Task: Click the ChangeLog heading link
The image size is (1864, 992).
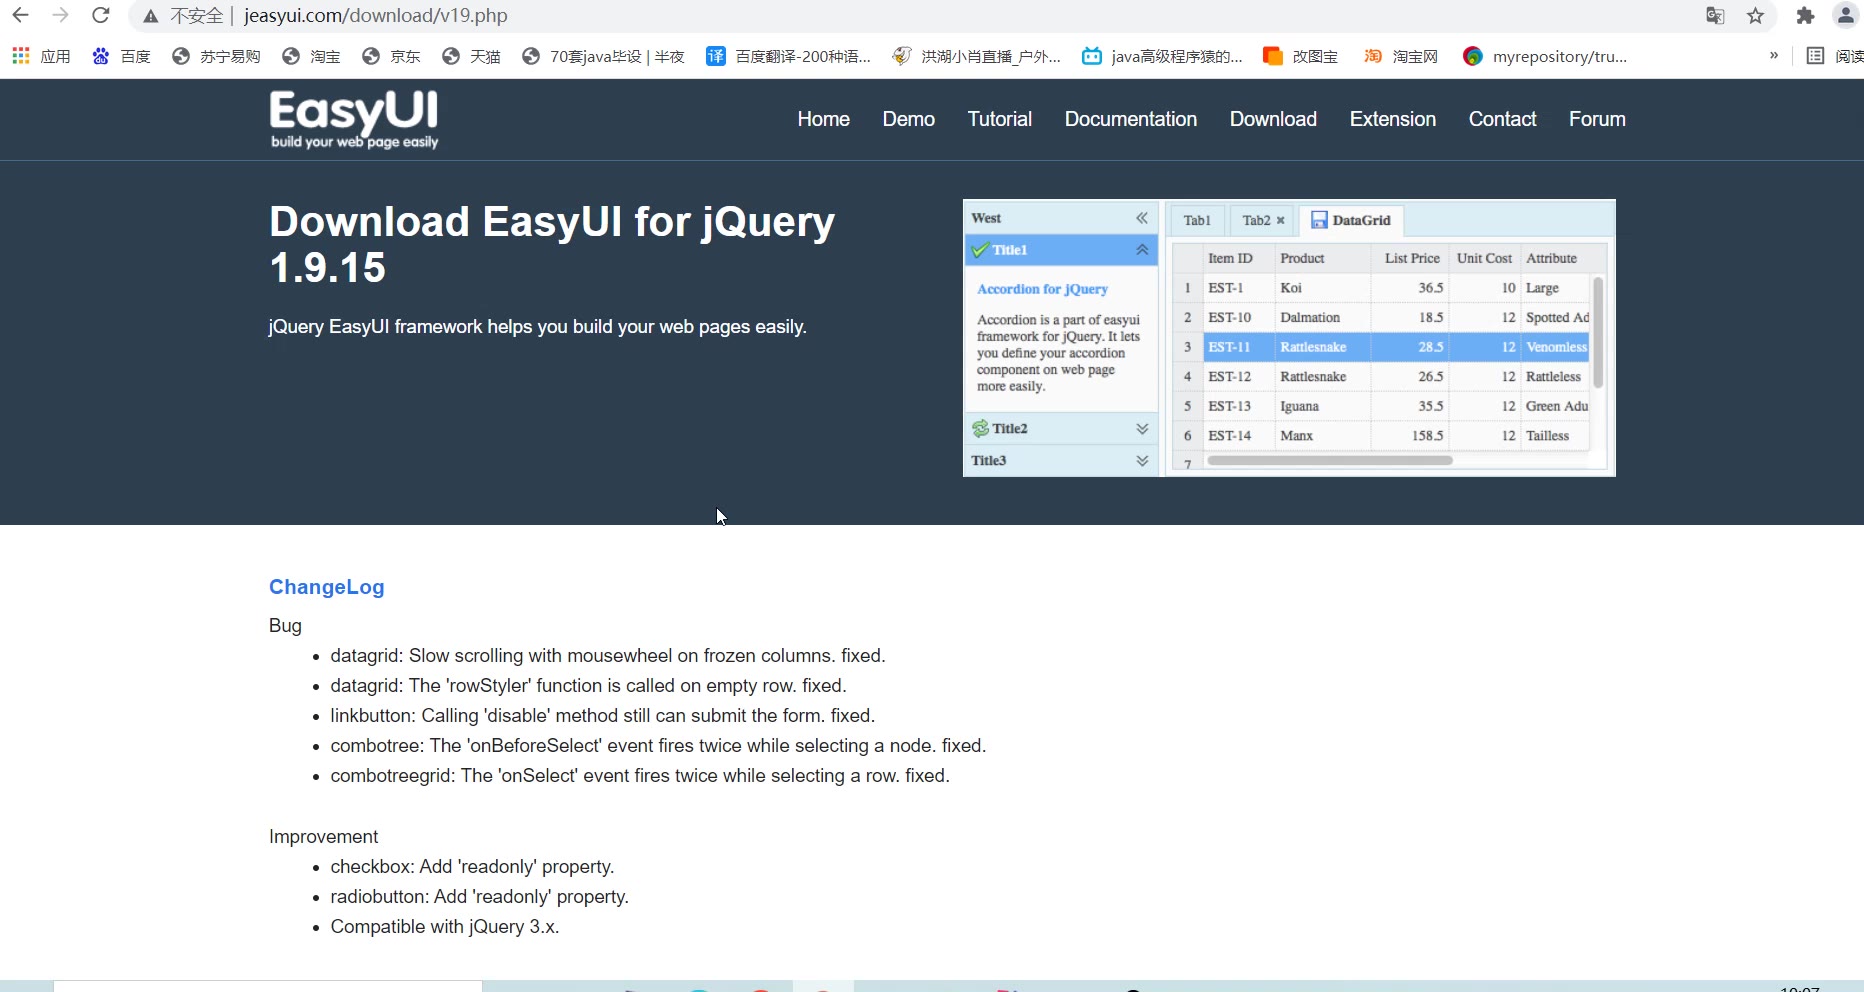Action: [x=326, y=587]
